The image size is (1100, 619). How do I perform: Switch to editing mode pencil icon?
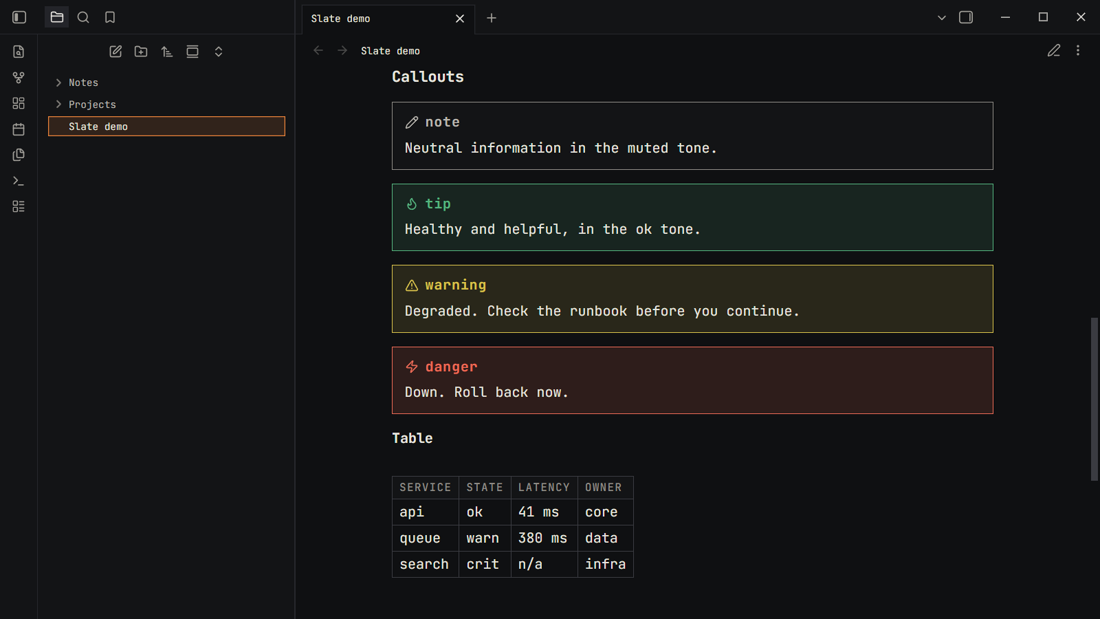[1054, 51]
